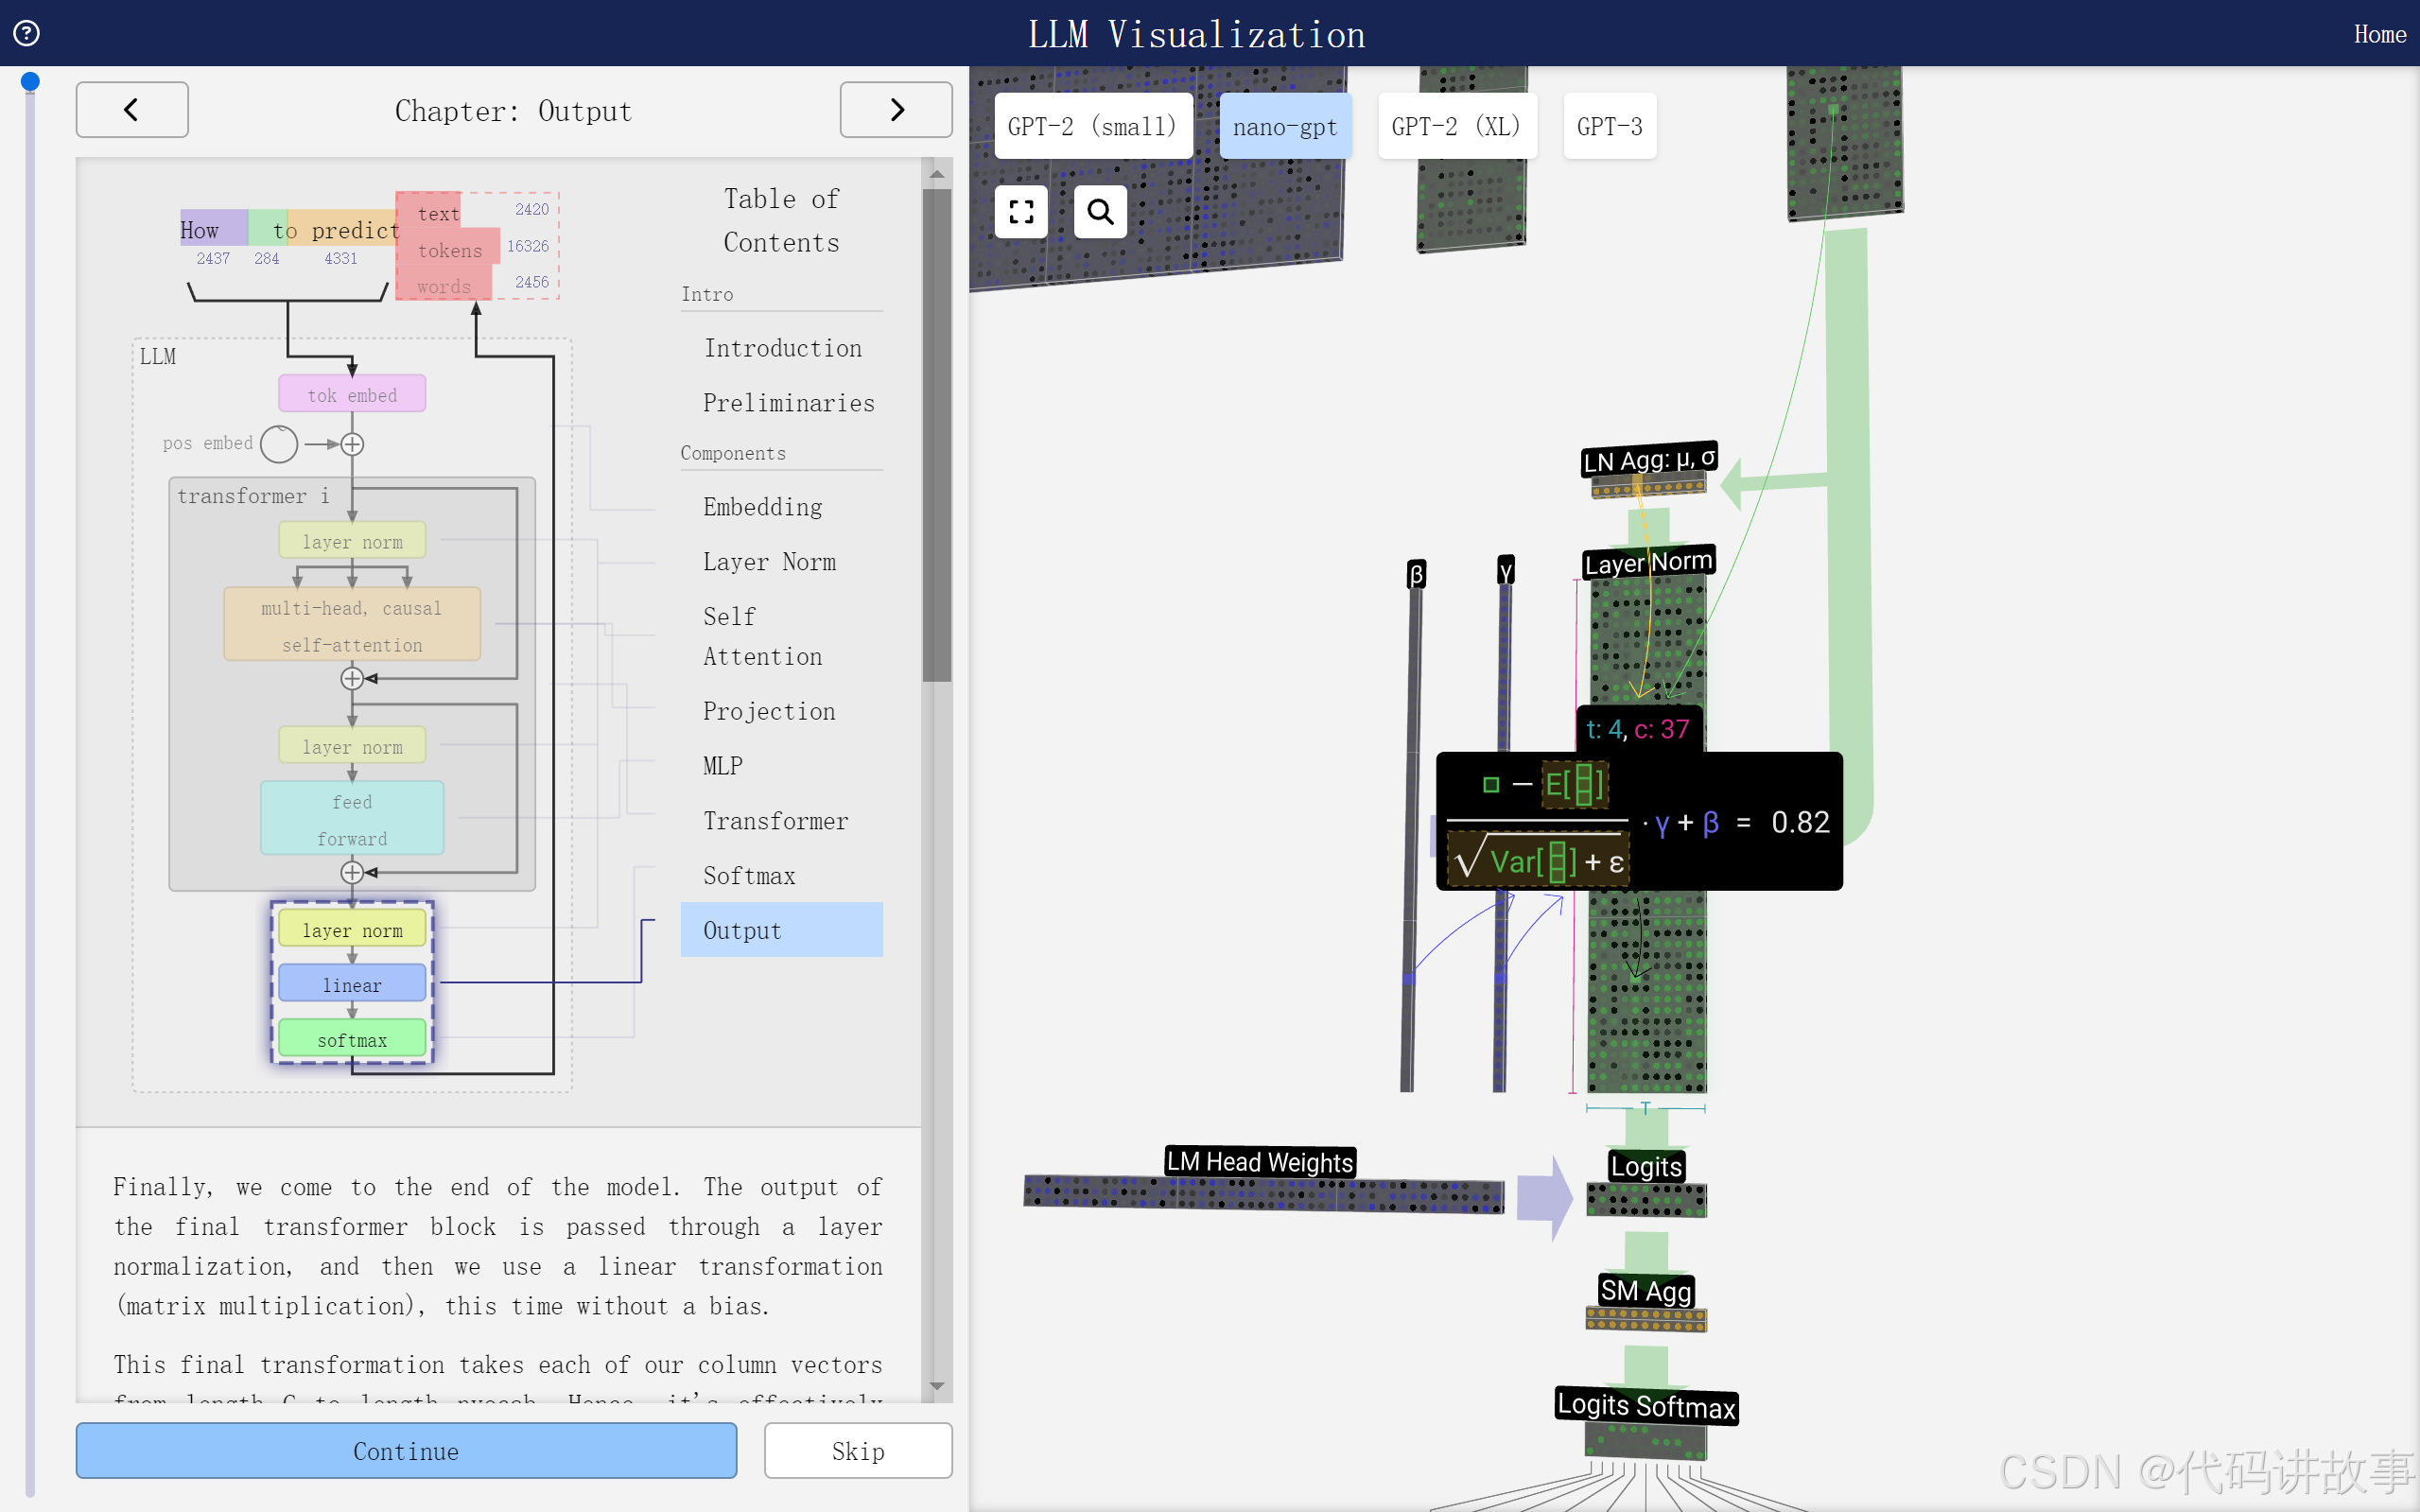Click the previous chapter arrow
Viewport: 2420px width, 1512px height.
click(x=131, y=109)
